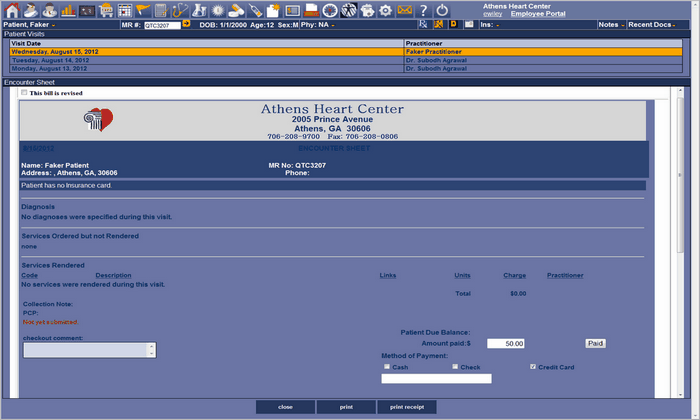Click the sunburst toolbar icon
Image resolution: width=700 pixels, height=420 pixels.
(217, 10)
